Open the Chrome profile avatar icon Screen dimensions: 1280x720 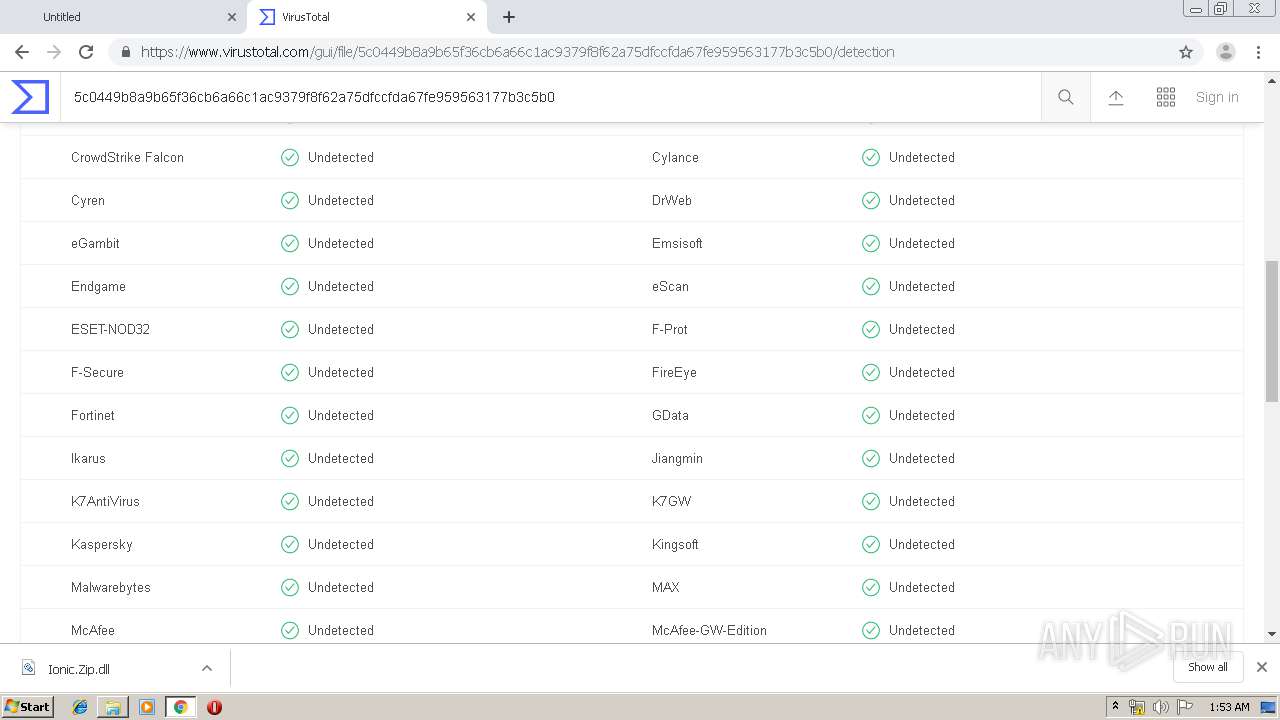pos(1226,52)
